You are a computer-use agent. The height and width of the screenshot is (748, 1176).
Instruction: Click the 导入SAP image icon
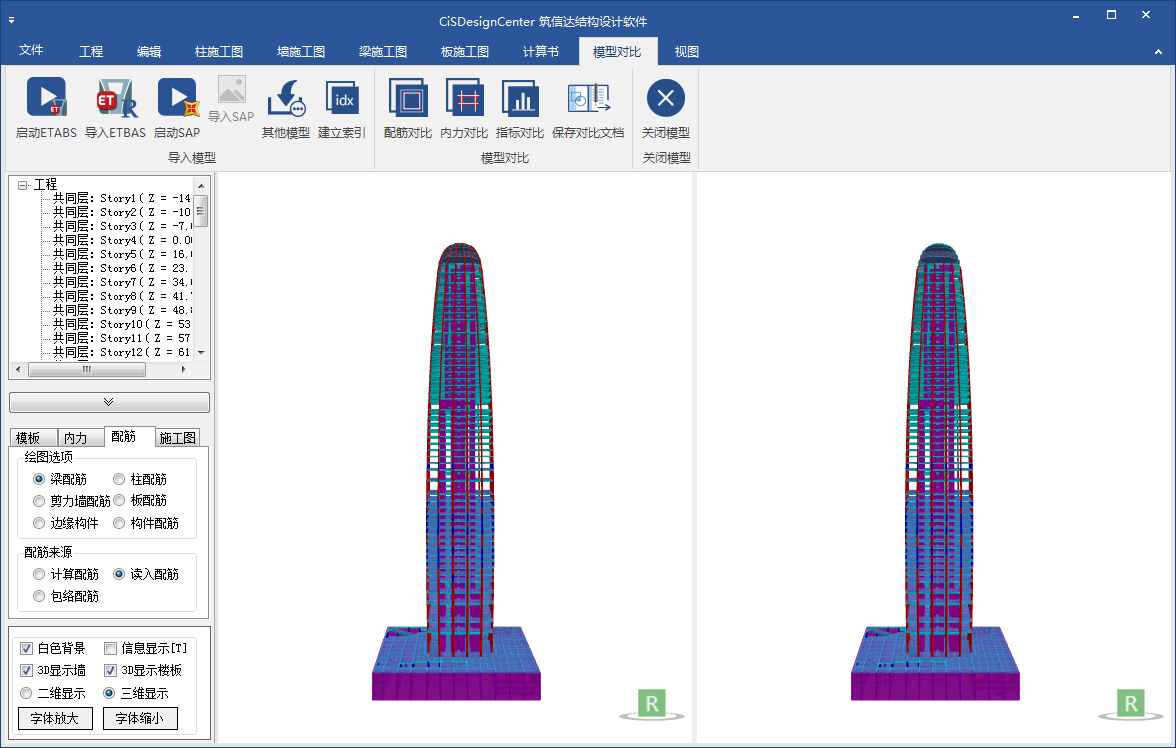tap(232, 91)
